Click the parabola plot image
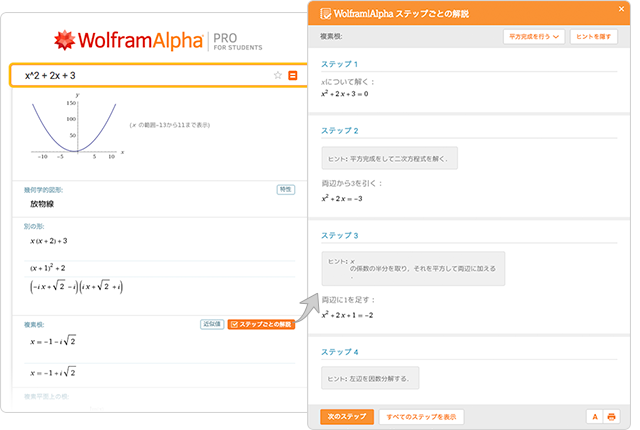 click(71, 130)
